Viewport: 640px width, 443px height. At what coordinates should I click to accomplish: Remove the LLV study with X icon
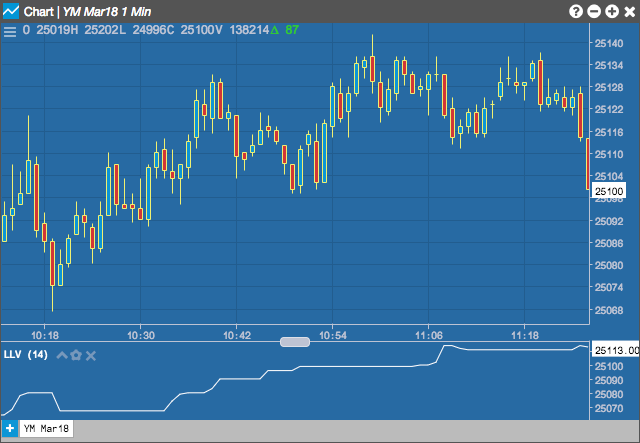[91, 356]
